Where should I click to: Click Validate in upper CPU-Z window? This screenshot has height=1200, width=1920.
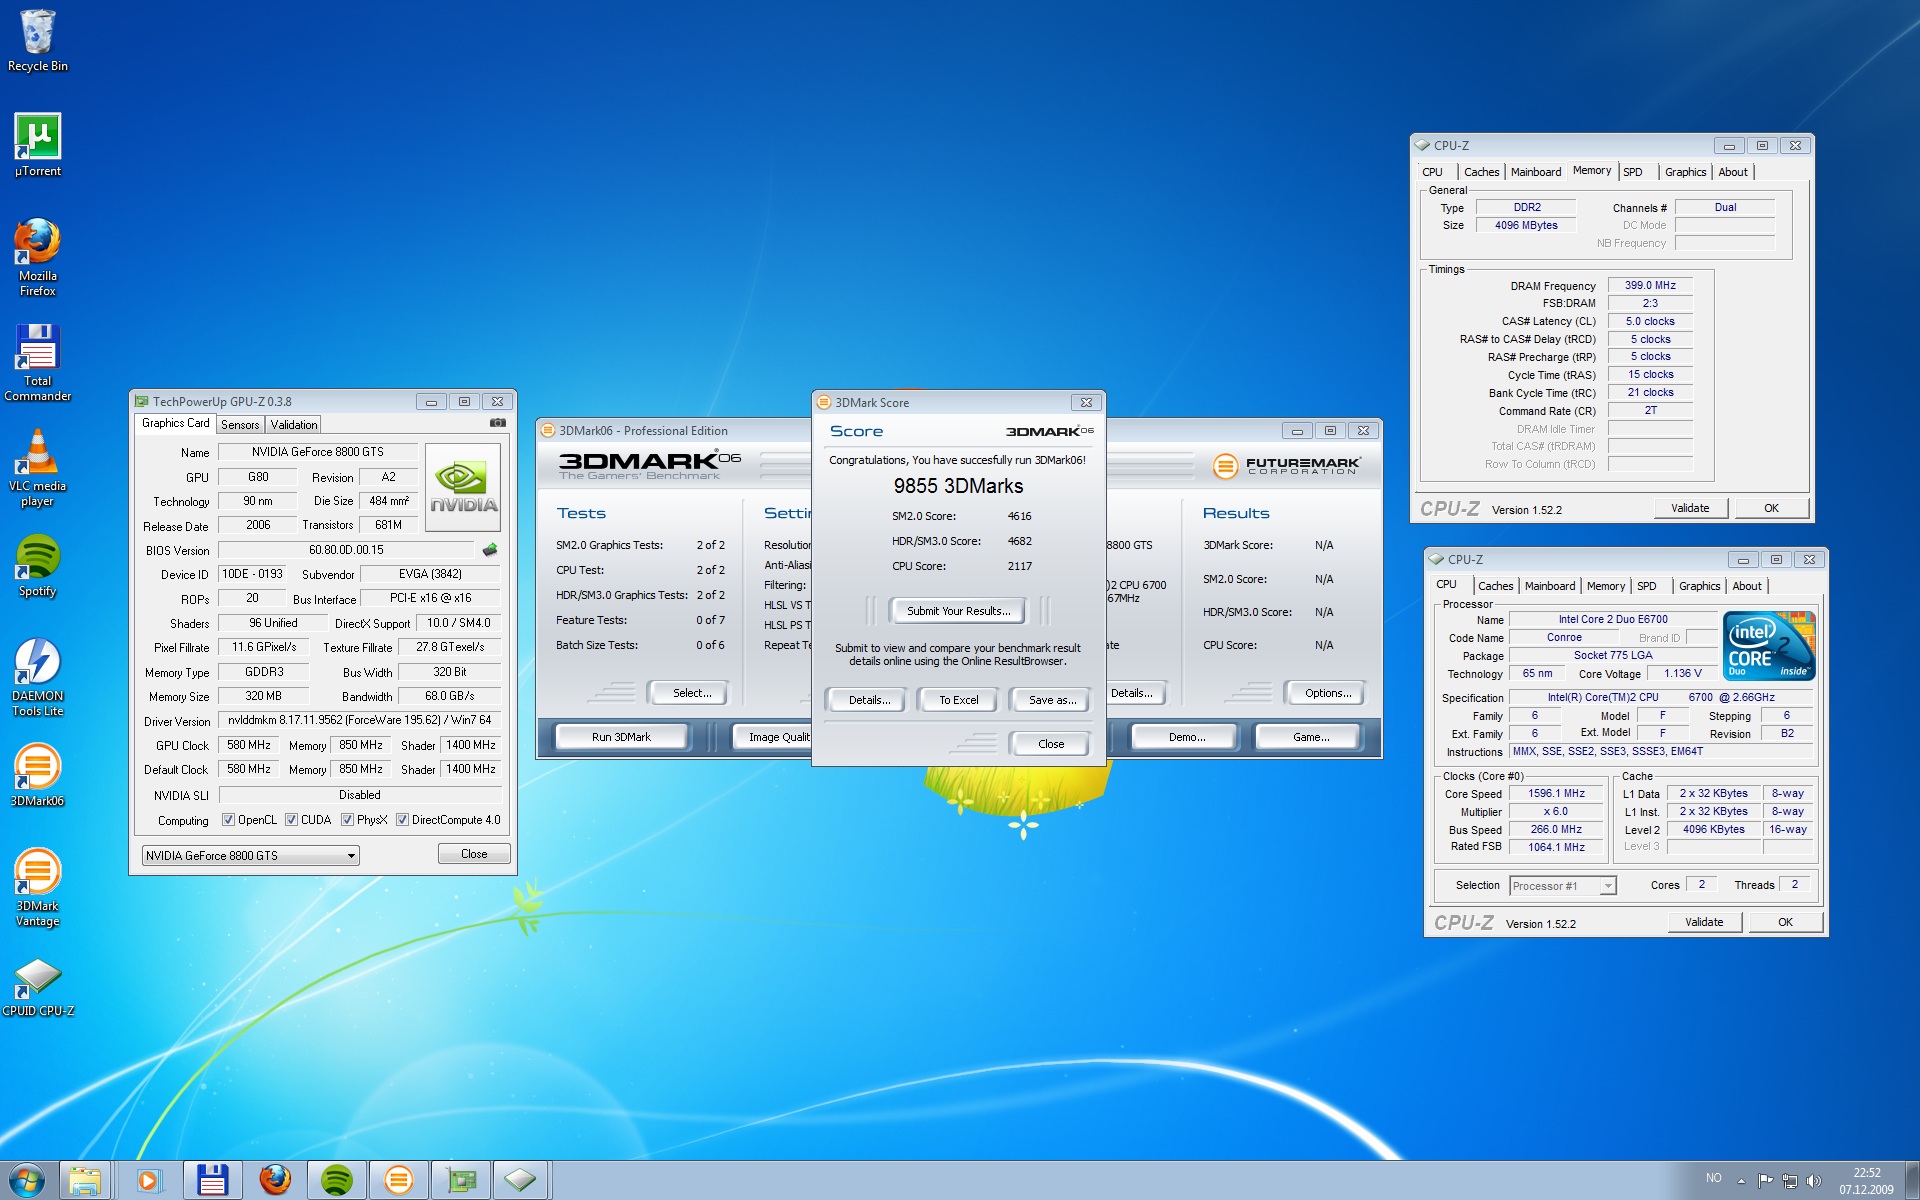click(x=1690, y=508)
